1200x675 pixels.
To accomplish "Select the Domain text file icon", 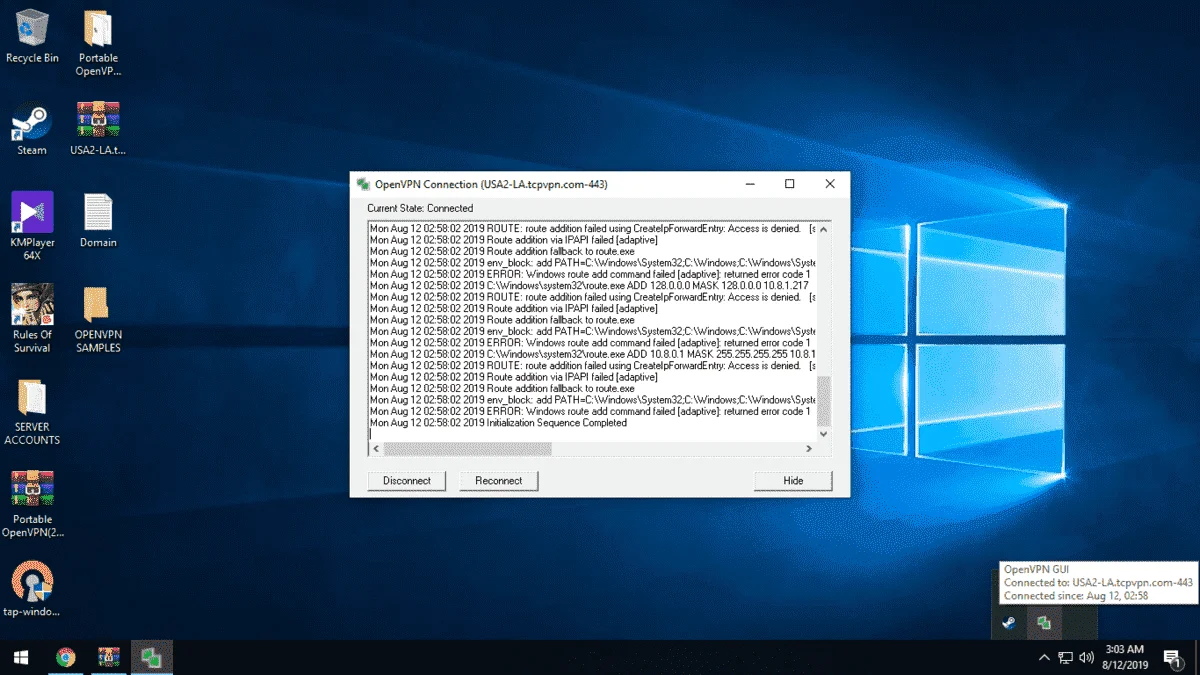I will [98, 220].
